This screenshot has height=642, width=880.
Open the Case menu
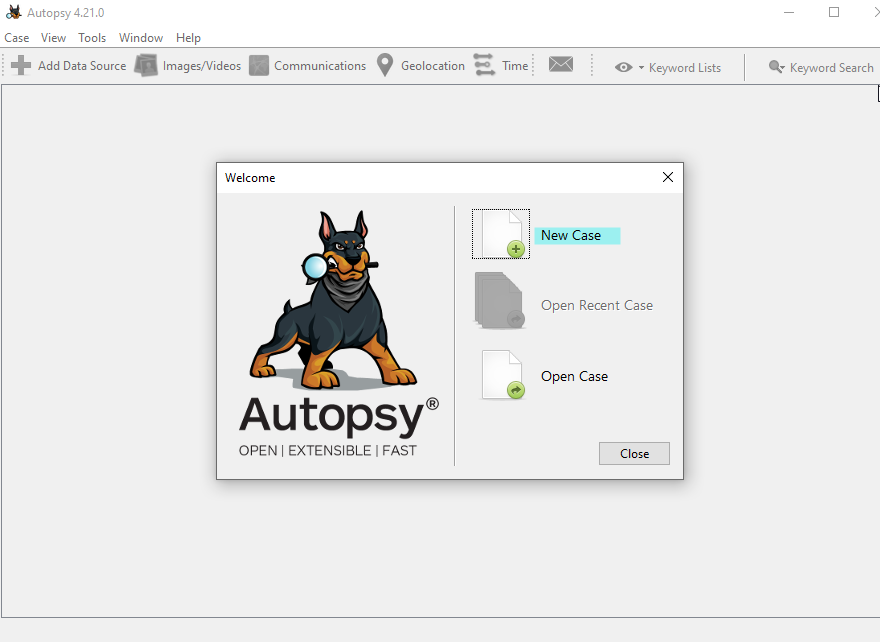[x=16, y=38]
